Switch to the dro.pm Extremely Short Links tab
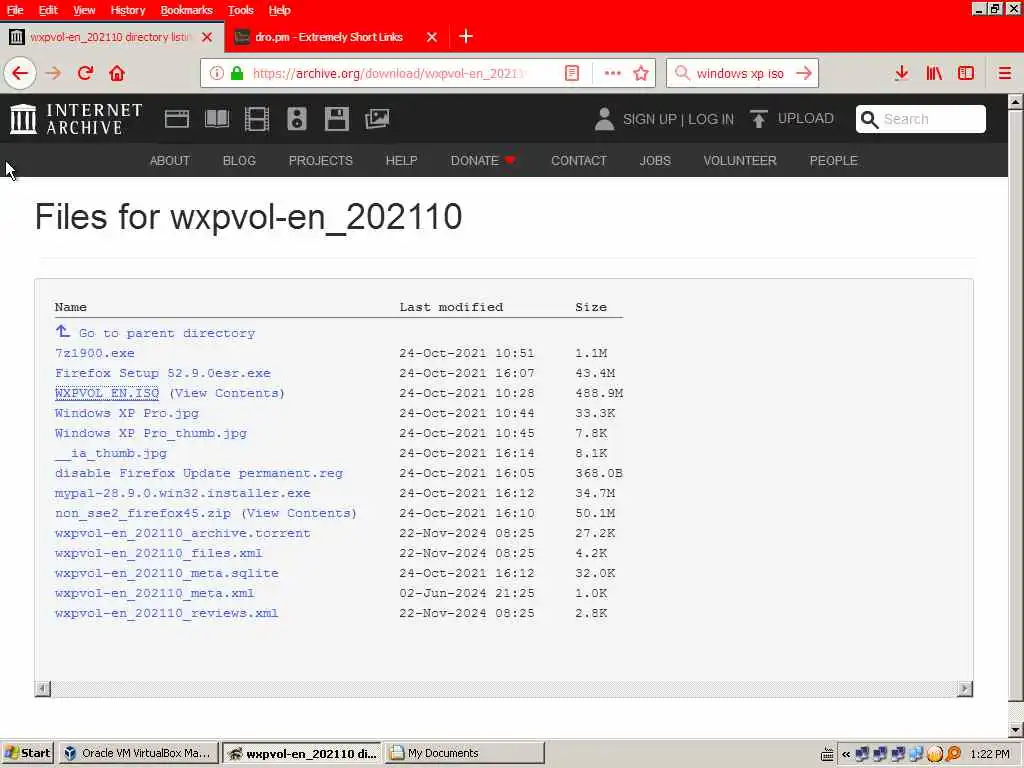This screenshot has width=1024, height=768. [328, 37]
